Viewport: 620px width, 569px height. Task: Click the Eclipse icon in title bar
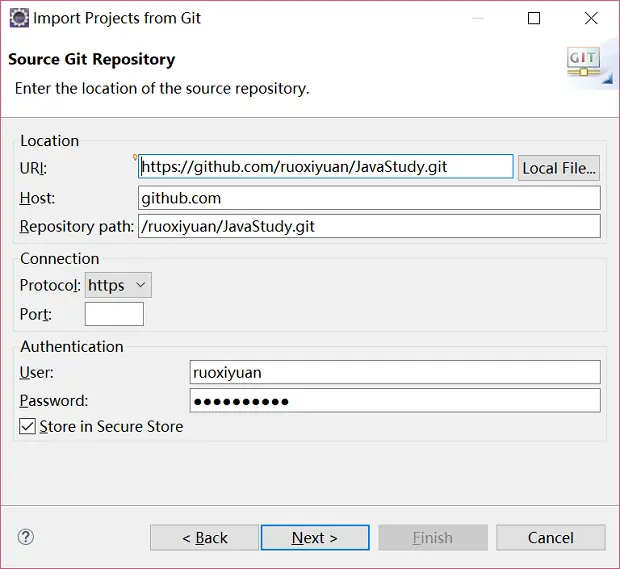click(x=19, y=18)
